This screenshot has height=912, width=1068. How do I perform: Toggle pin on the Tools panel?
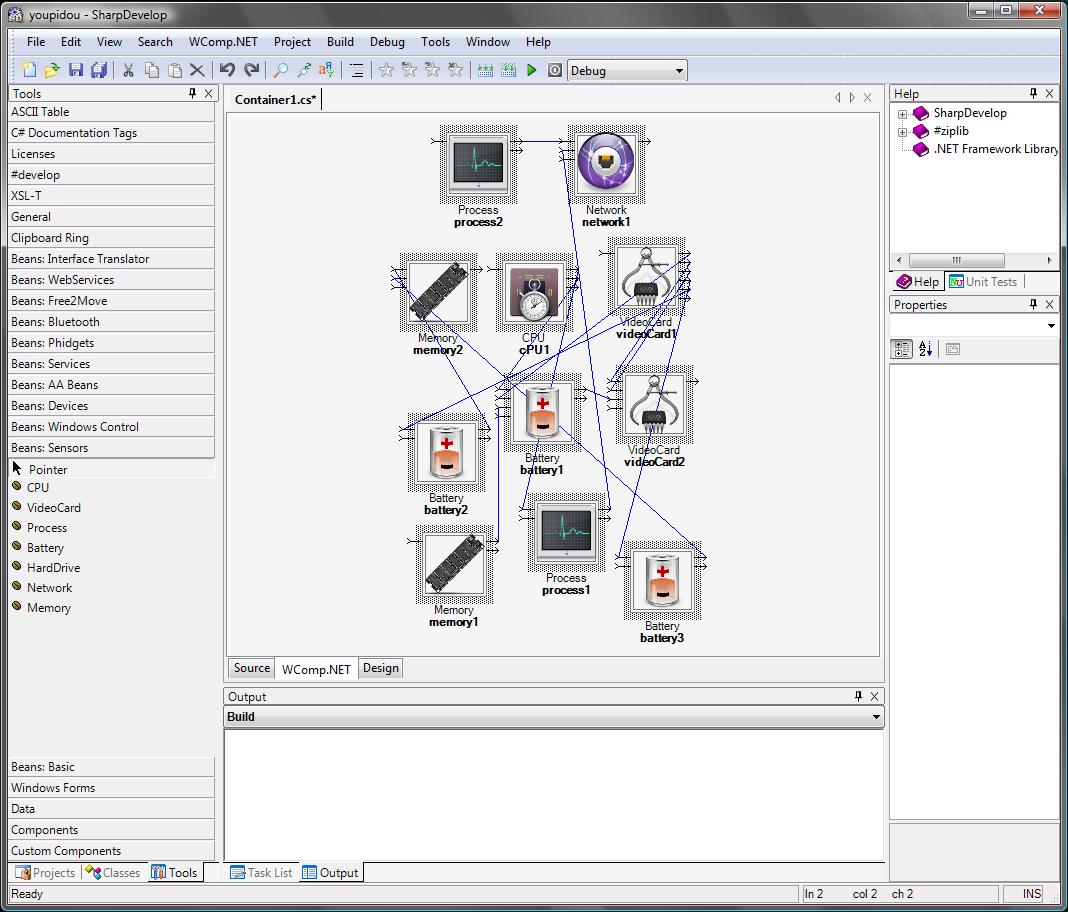[x=192, y=93]
